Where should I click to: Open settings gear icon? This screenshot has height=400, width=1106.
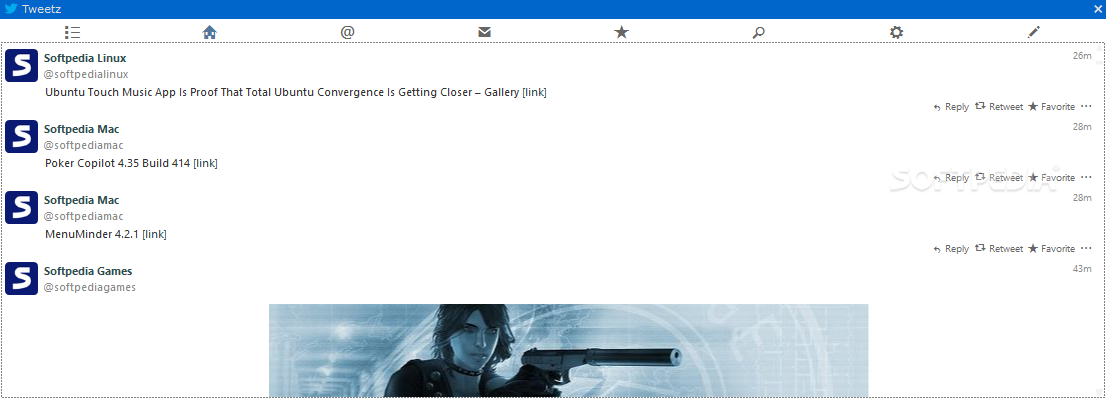click(x=896, y=32)
